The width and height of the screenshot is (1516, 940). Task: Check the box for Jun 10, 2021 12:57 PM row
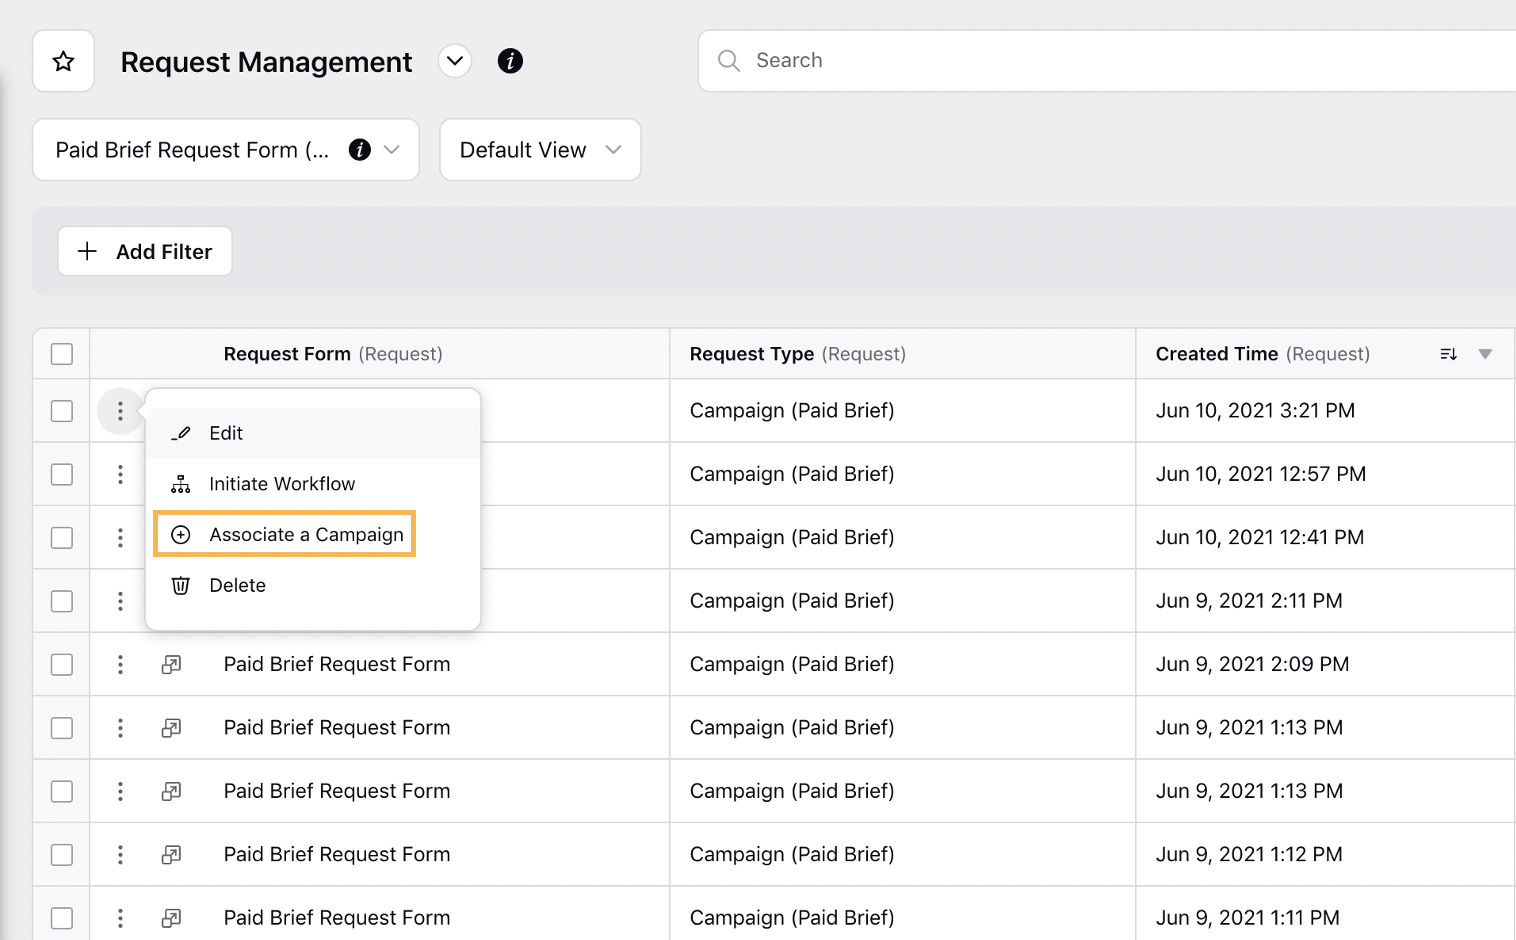tap(62, 474)
